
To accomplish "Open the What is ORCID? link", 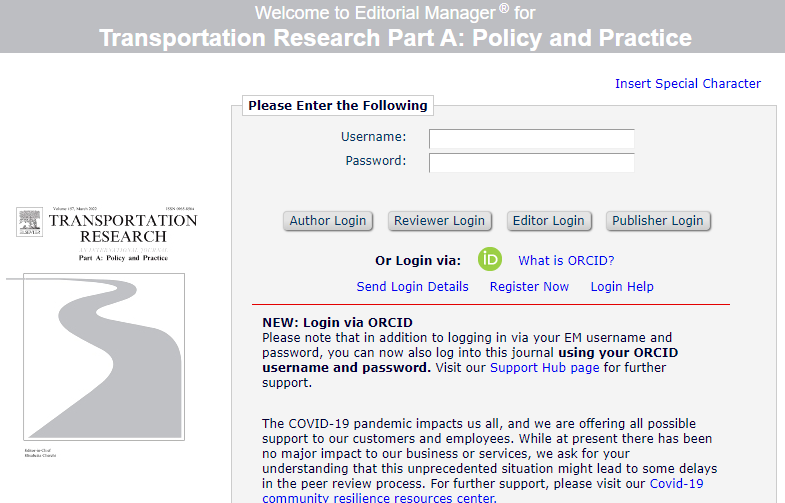I will pos(566,261).
